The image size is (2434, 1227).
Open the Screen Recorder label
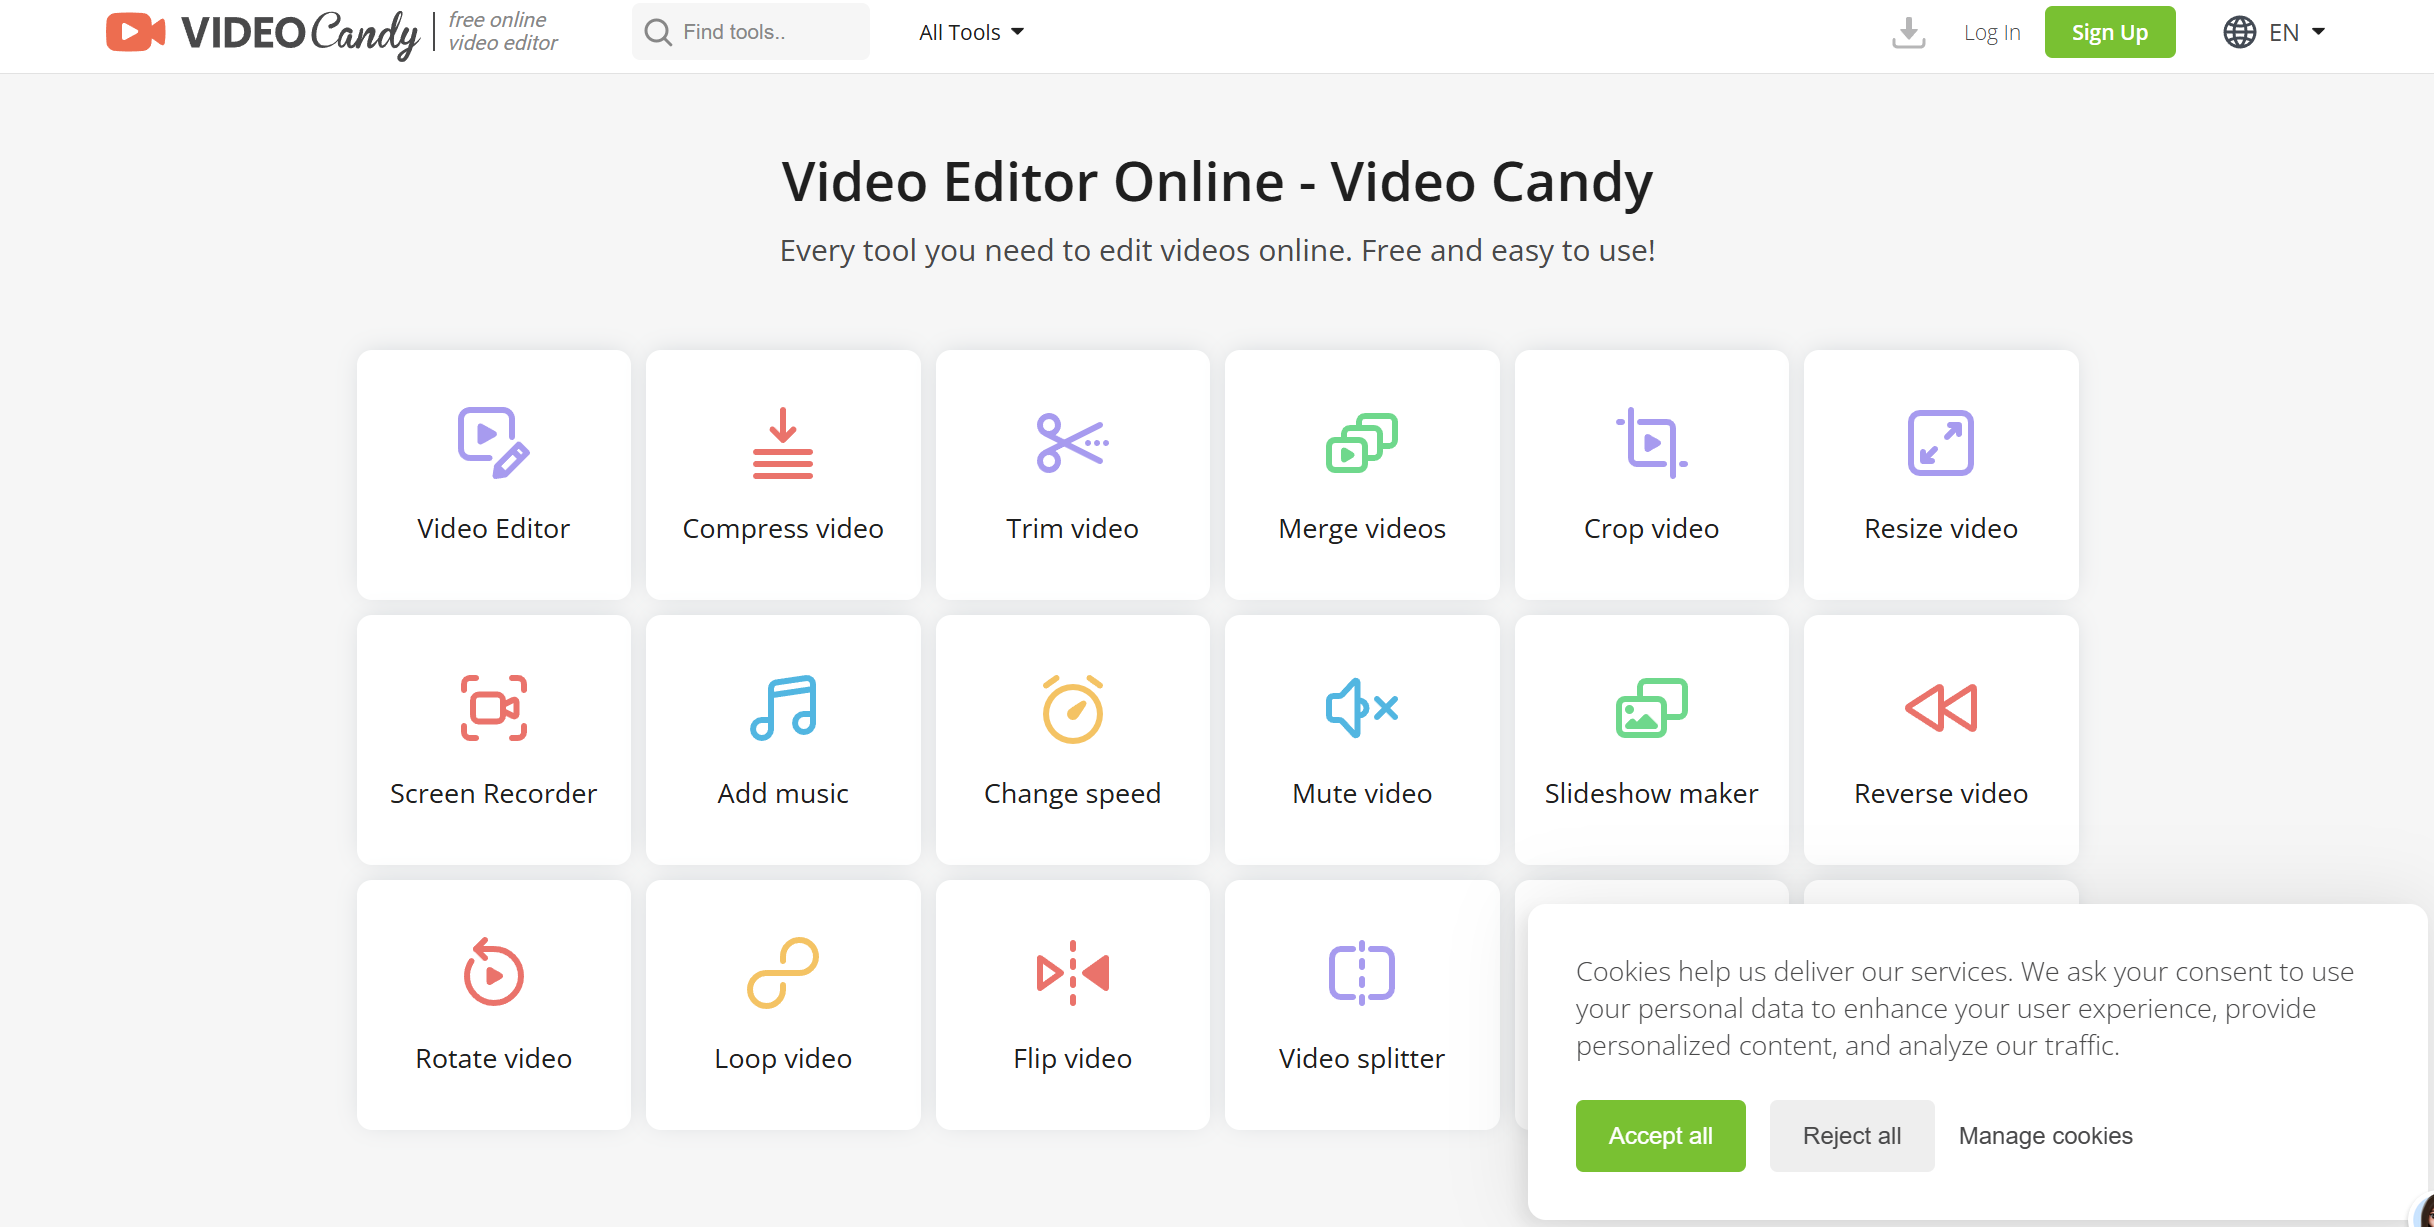(x=493, y=793)
